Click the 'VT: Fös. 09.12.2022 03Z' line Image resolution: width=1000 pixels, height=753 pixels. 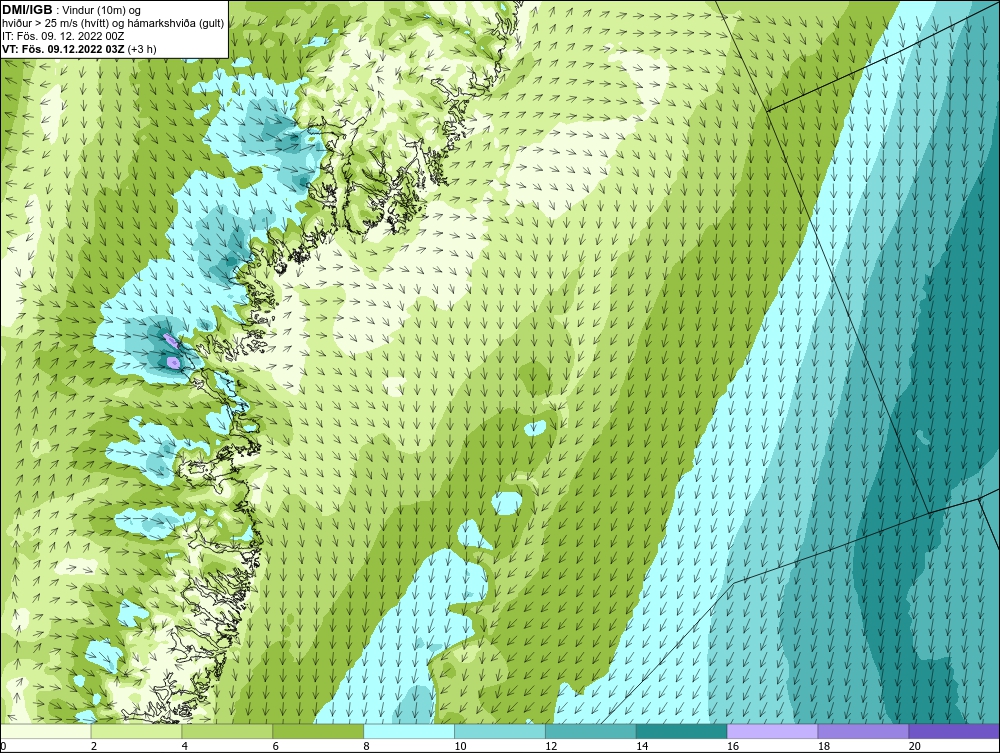tap(64, 49)
